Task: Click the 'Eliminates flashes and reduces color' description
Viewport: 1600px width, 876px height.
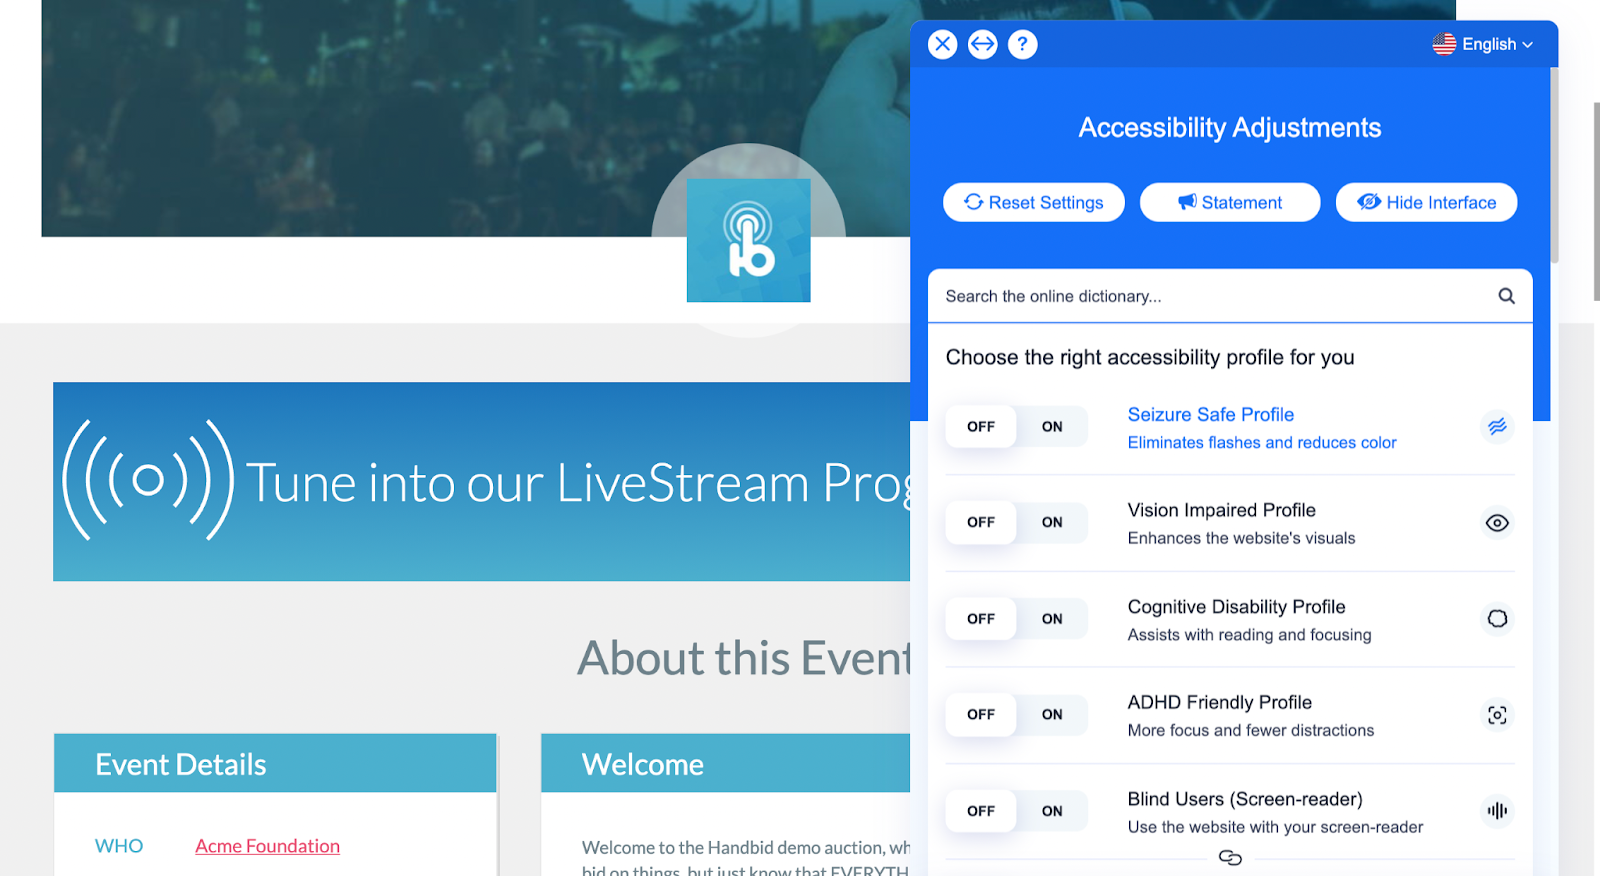Action: (x=1262, y=443)
